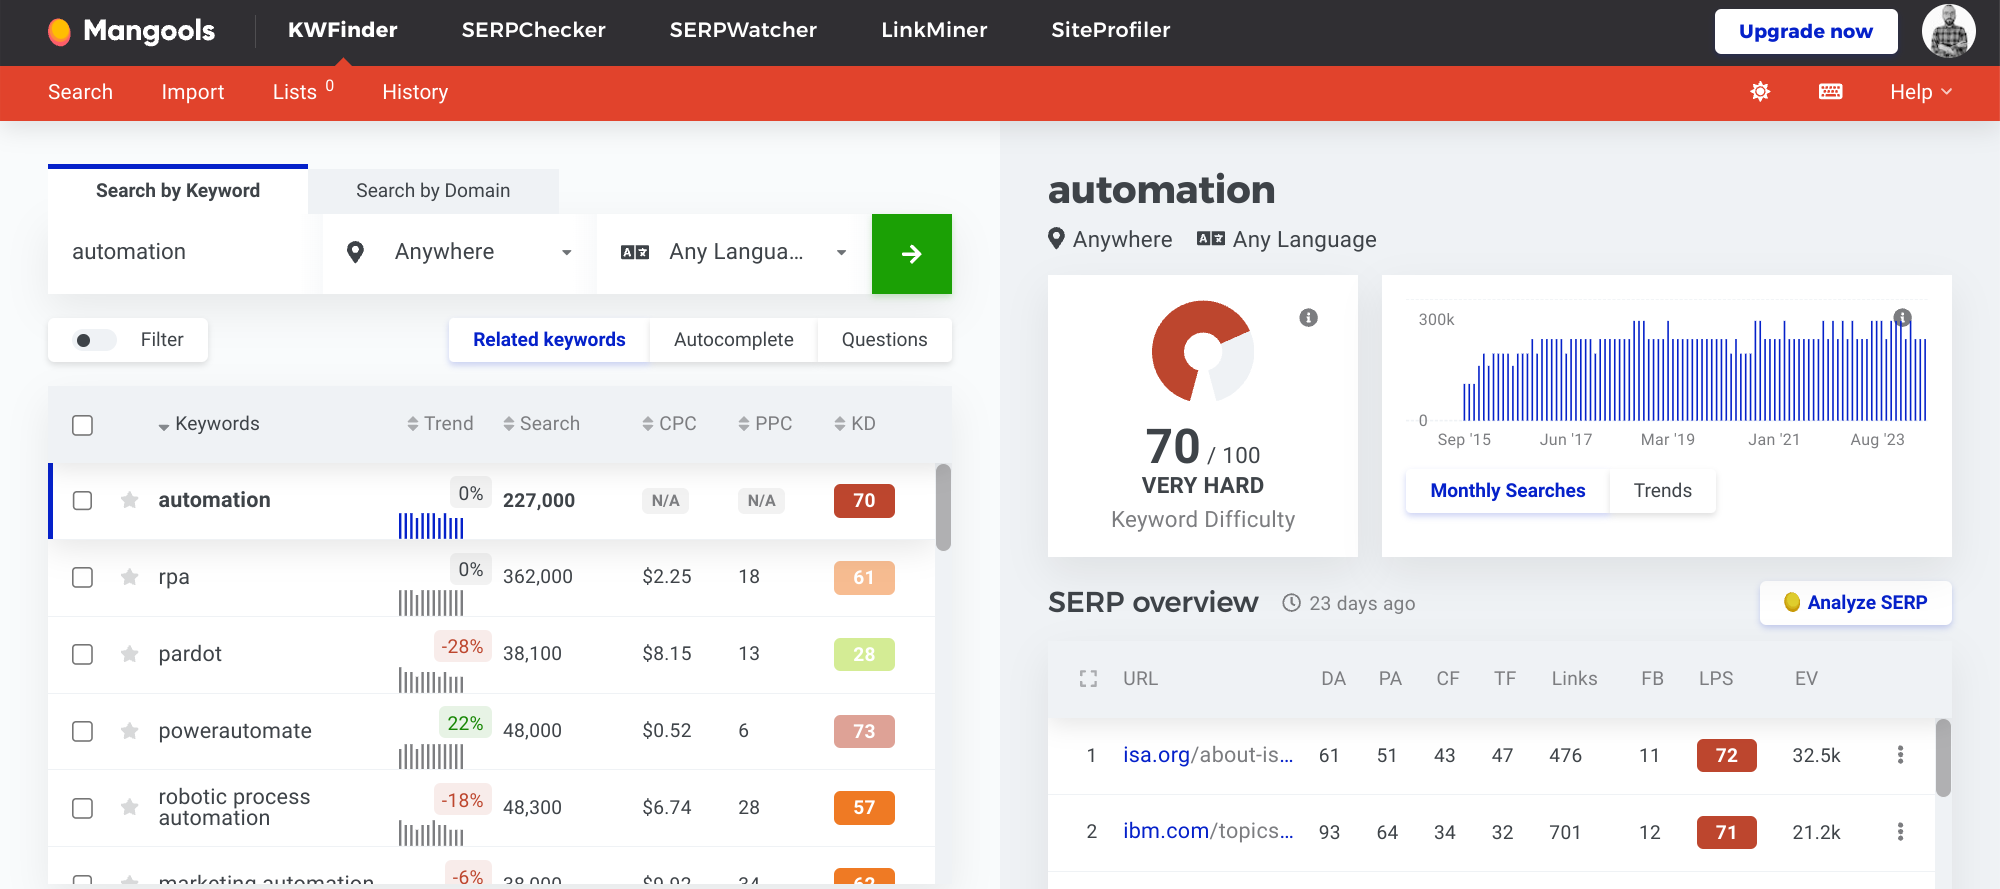The image size is (2000, 889).
Task: Click the Analyze SERP button
Action: [1855, 603]
